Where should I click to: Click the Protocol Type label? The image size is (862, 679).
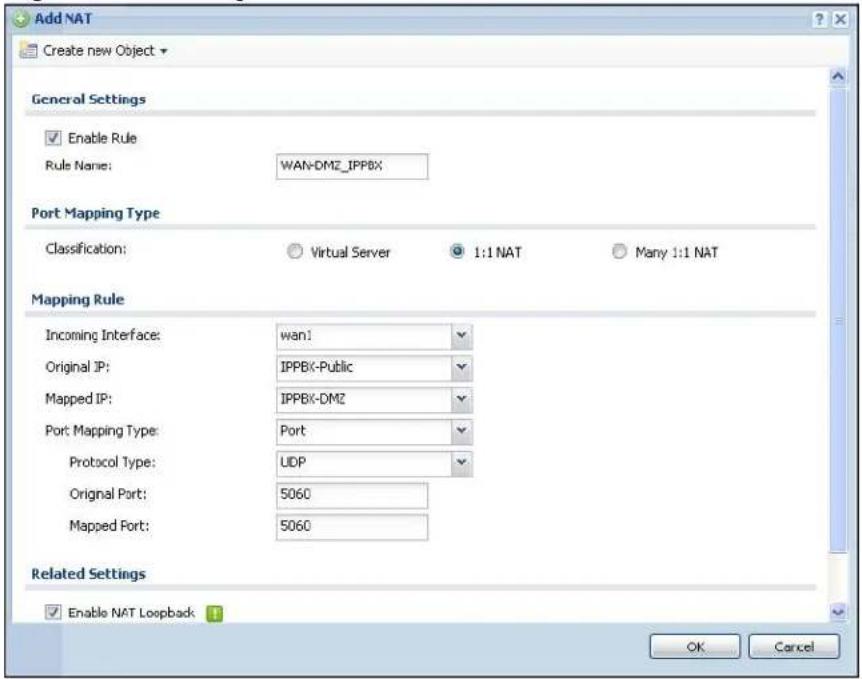112,462
